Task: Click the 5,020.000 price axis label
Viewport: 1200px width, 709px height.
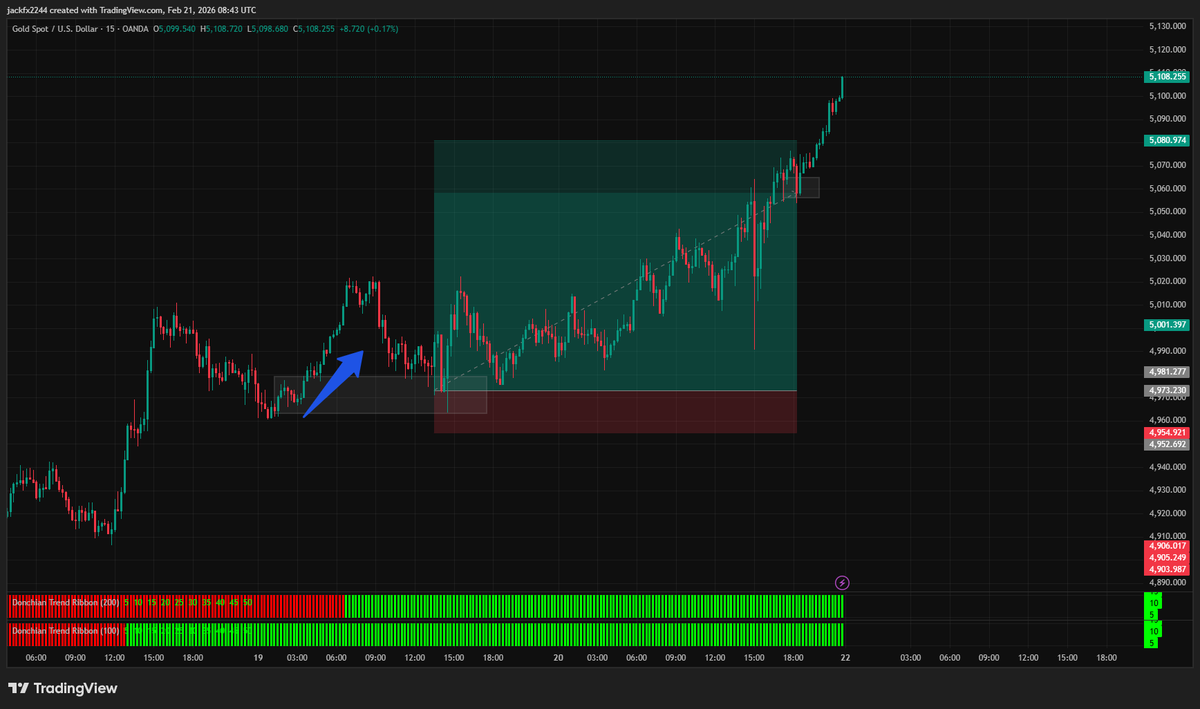Action: coord(1167,281)
